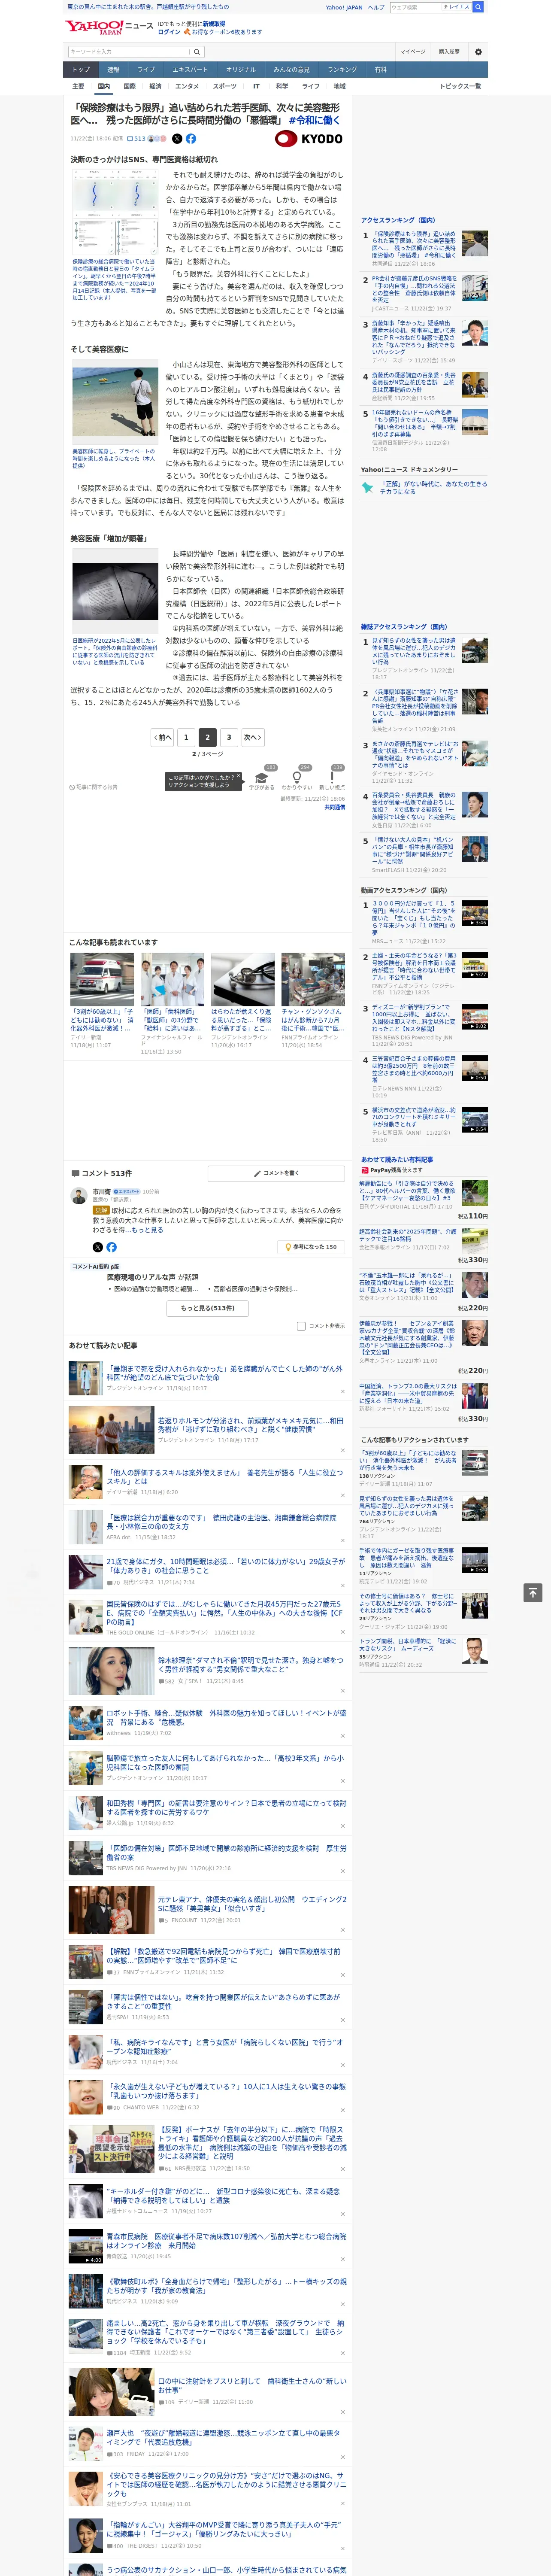Screen dimensions: 551x2576
Task: Click the ウェブ検索 input field
Action: pos(416,7)
